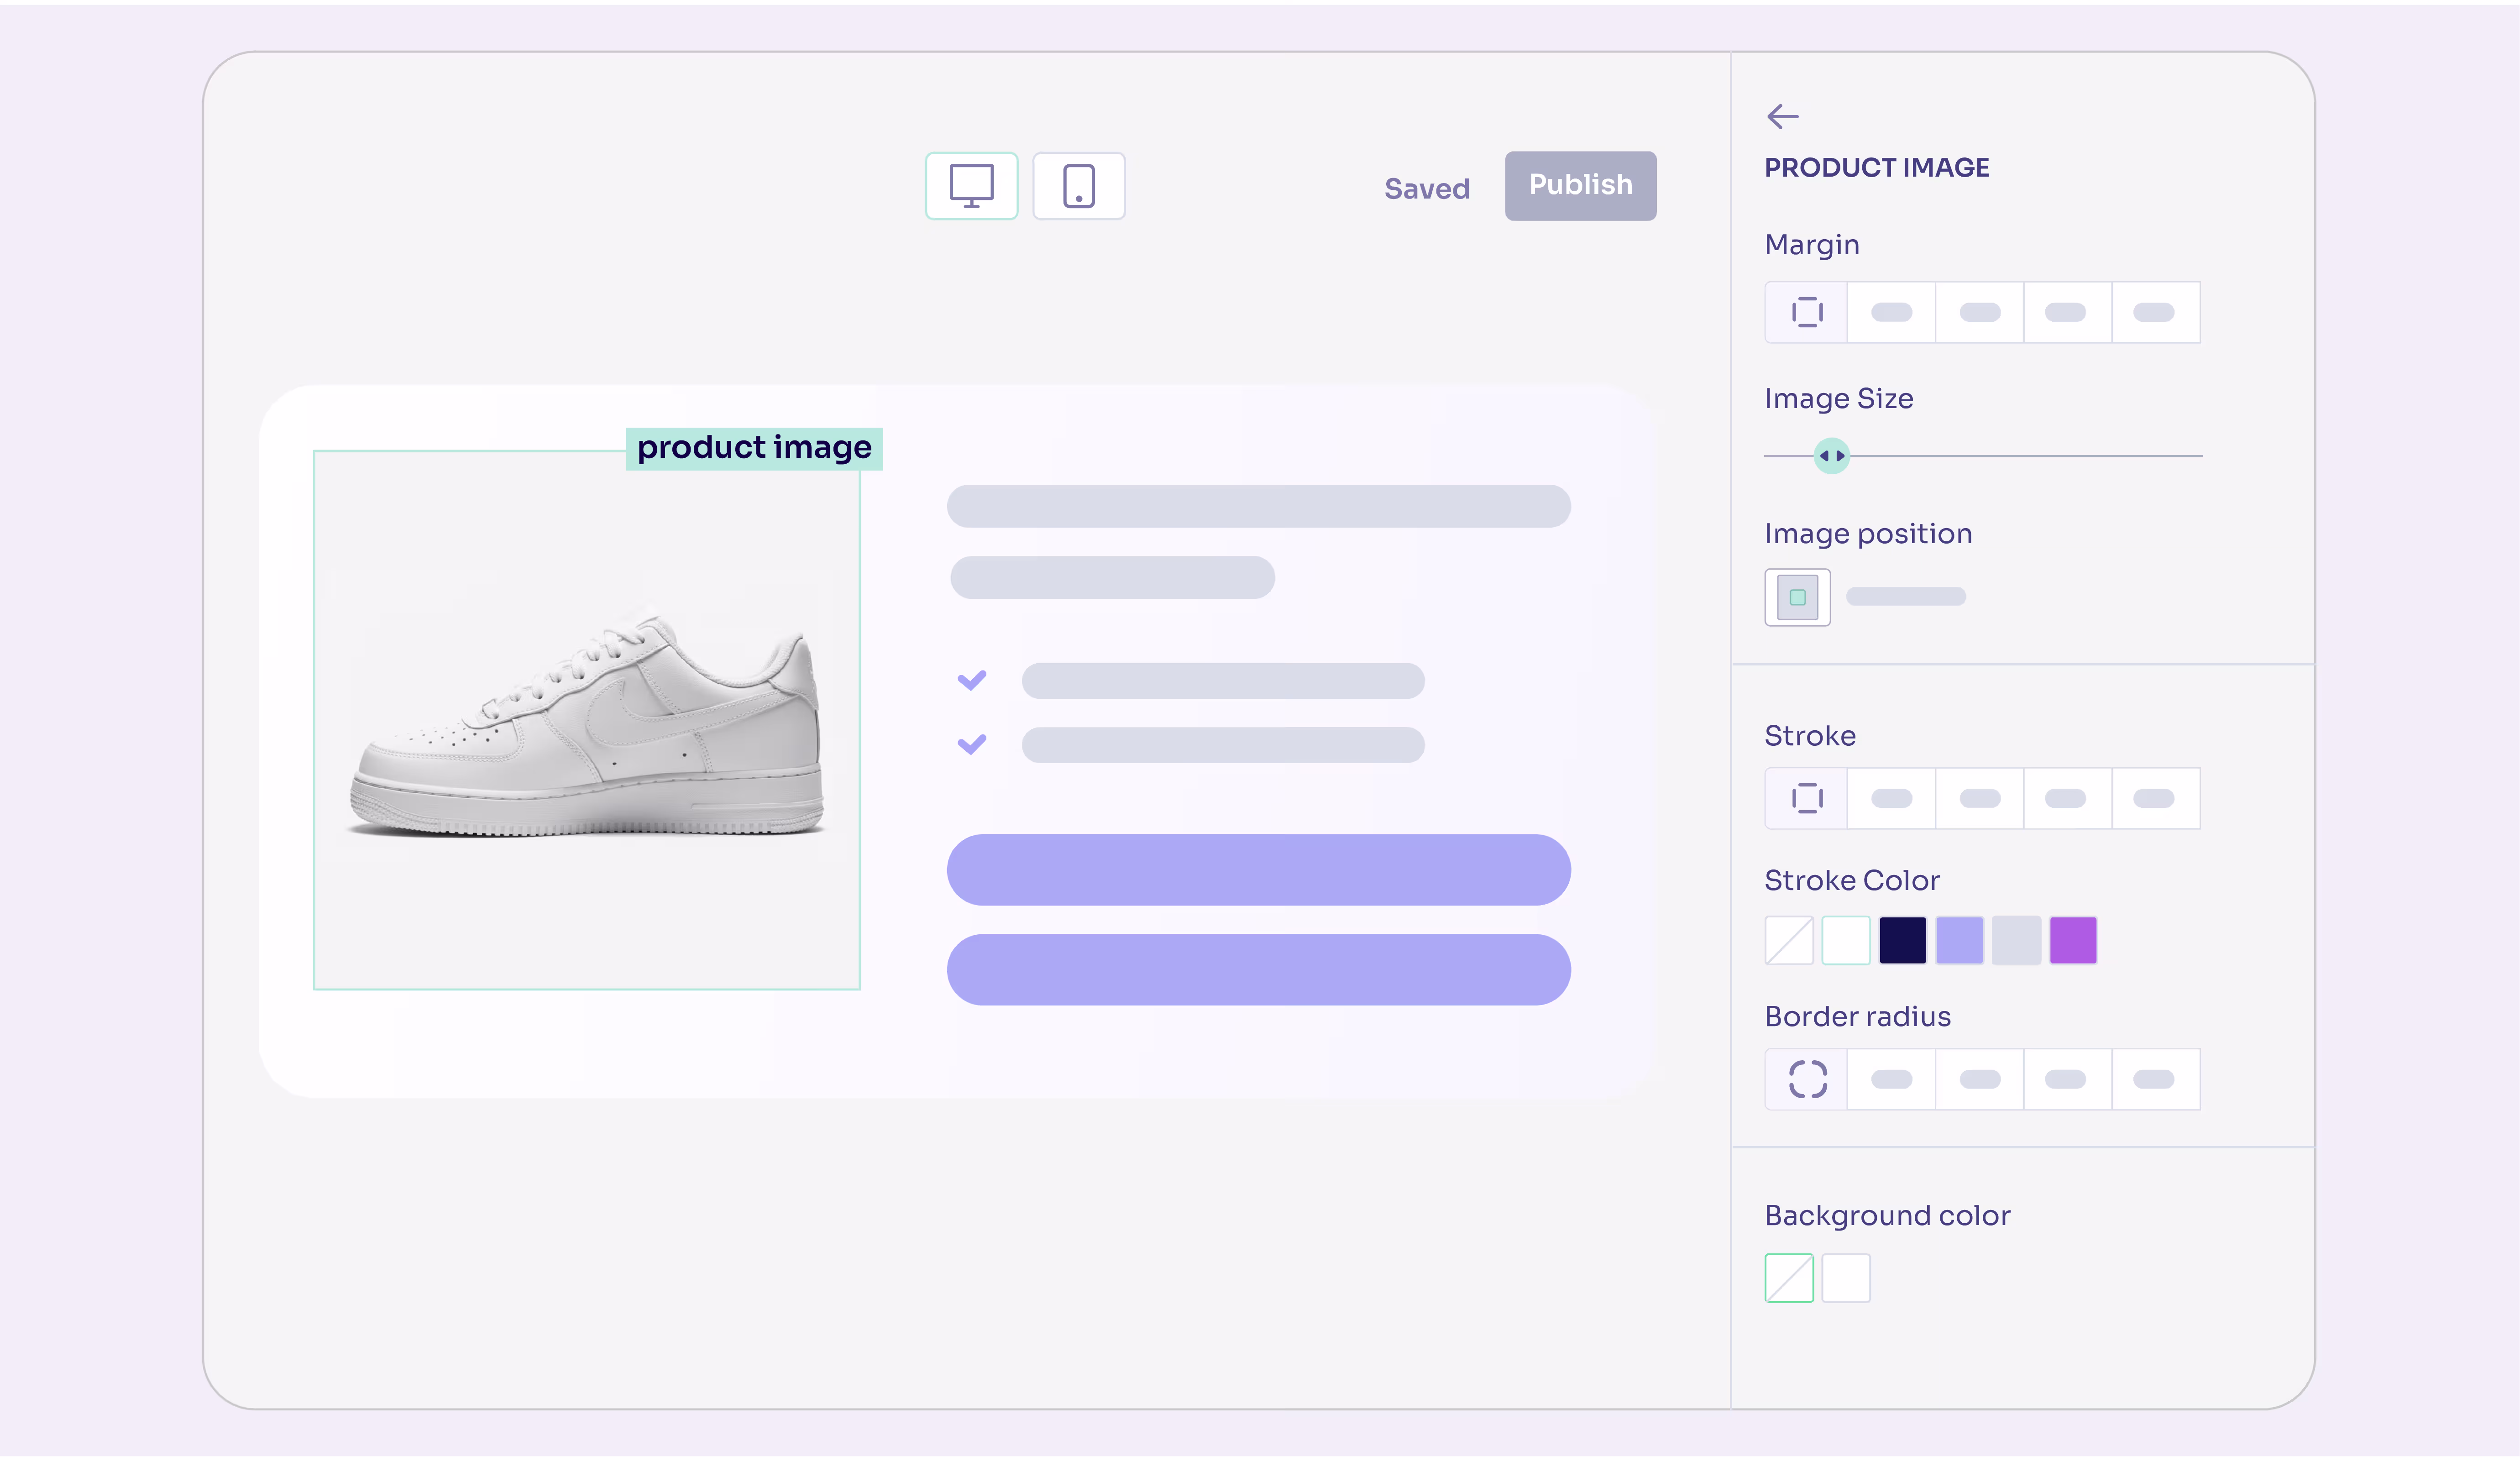Viewport: 2520px width, 1461px height.
Task: Pick the lavender stroke color swatch
Action: [x=1959, y=940]
